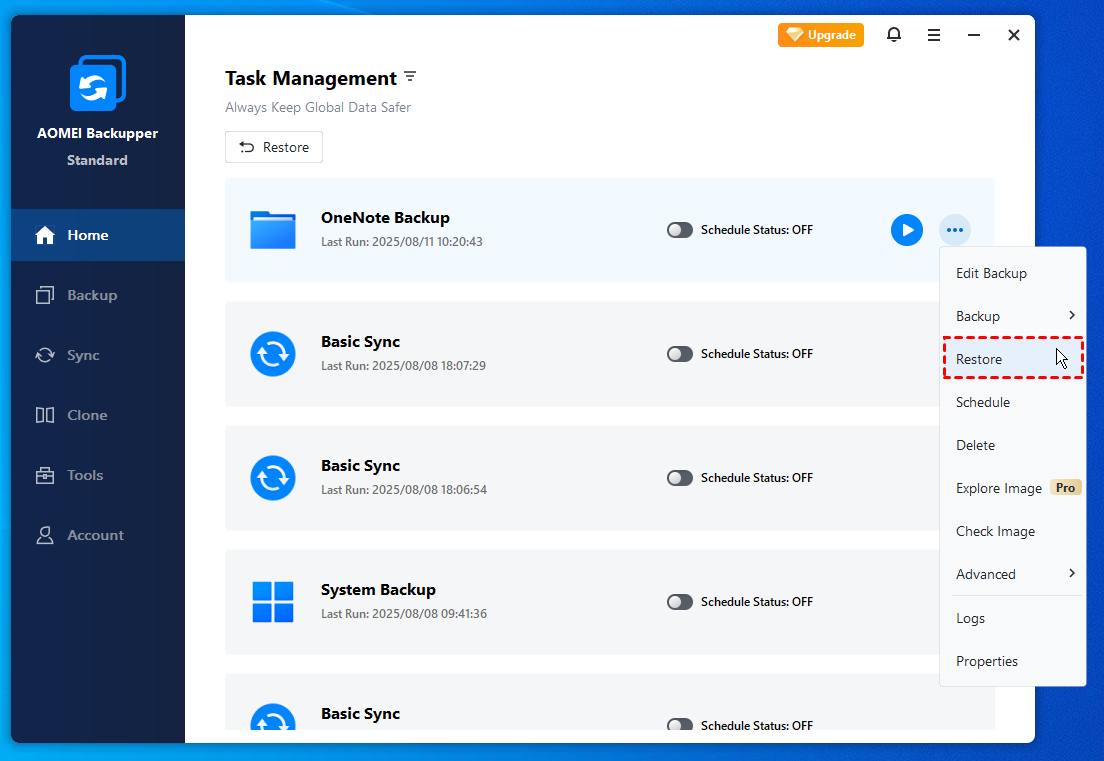
Task: Run OneNote Backup with play button
Action: tap(907, 230)
